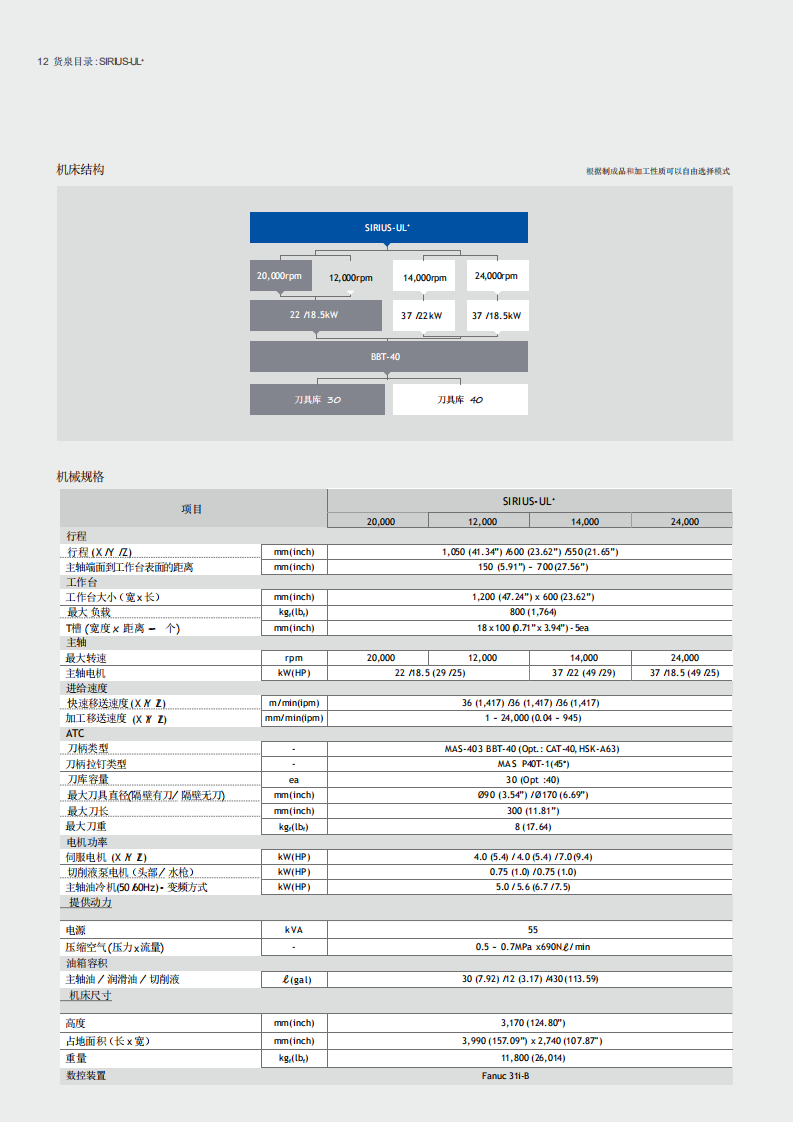
Task: Click the Fanuc 31i-B table cell
Action: (530, 1076)
